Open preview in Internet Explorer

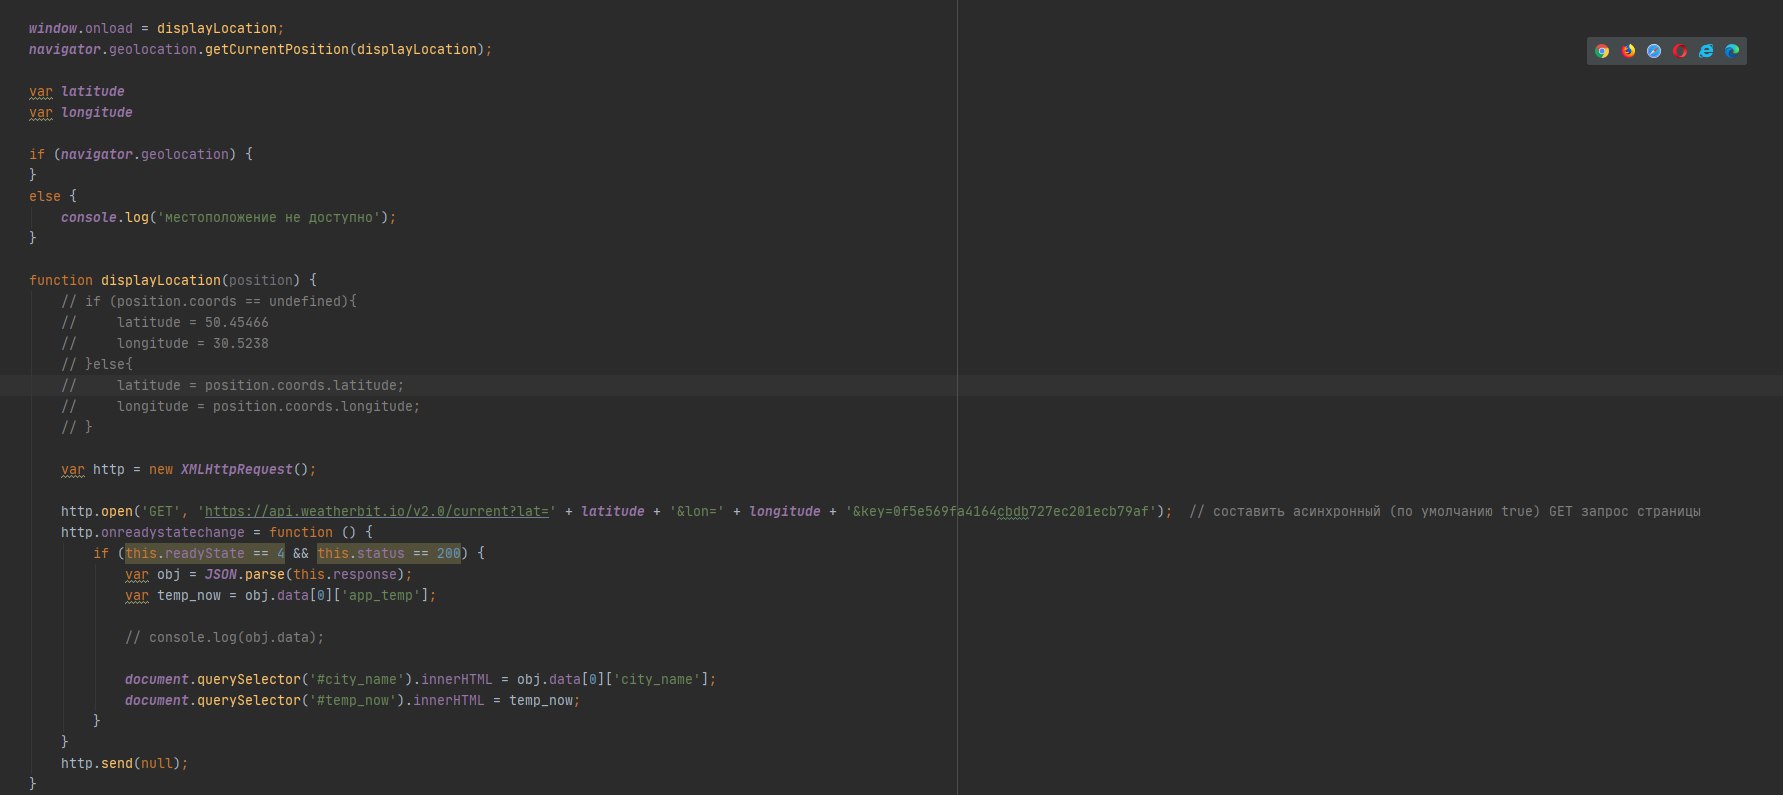(1706, 51)
